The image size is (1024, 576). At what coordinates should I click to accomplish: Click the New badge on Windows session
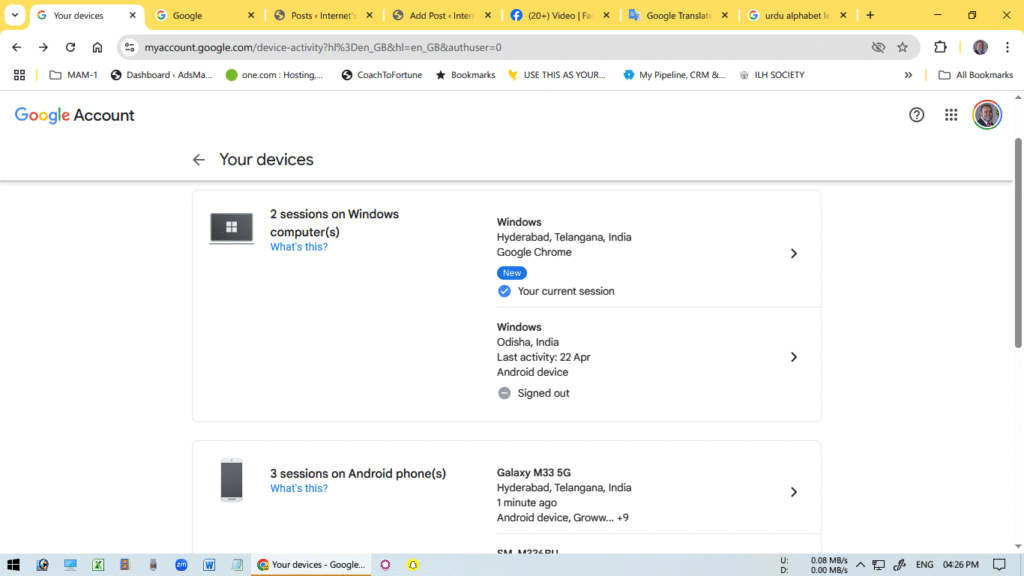click(x=512, y=273)
